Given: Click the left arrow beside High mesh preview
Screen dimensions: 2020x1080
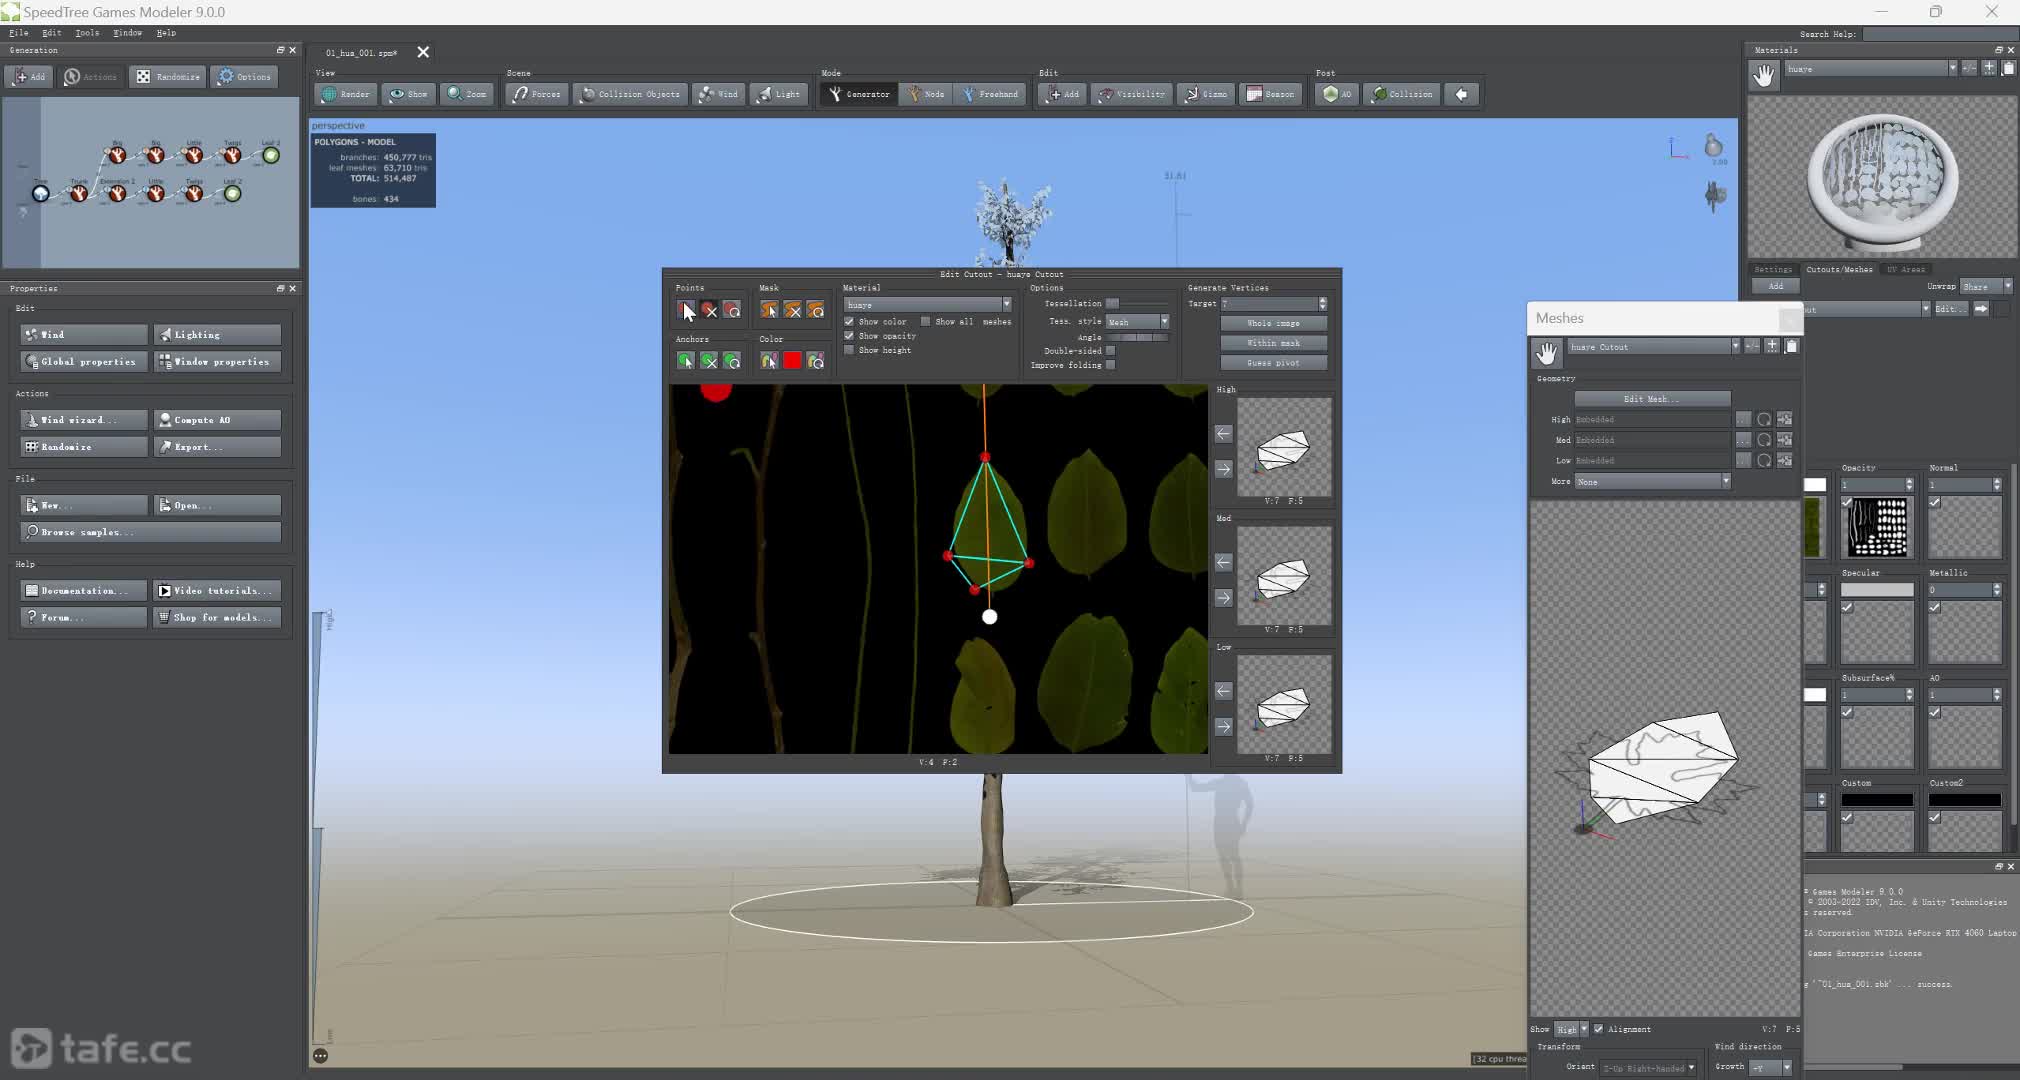Looking at the screenshot, I should pyautogui.click(x=1223, y=433).
